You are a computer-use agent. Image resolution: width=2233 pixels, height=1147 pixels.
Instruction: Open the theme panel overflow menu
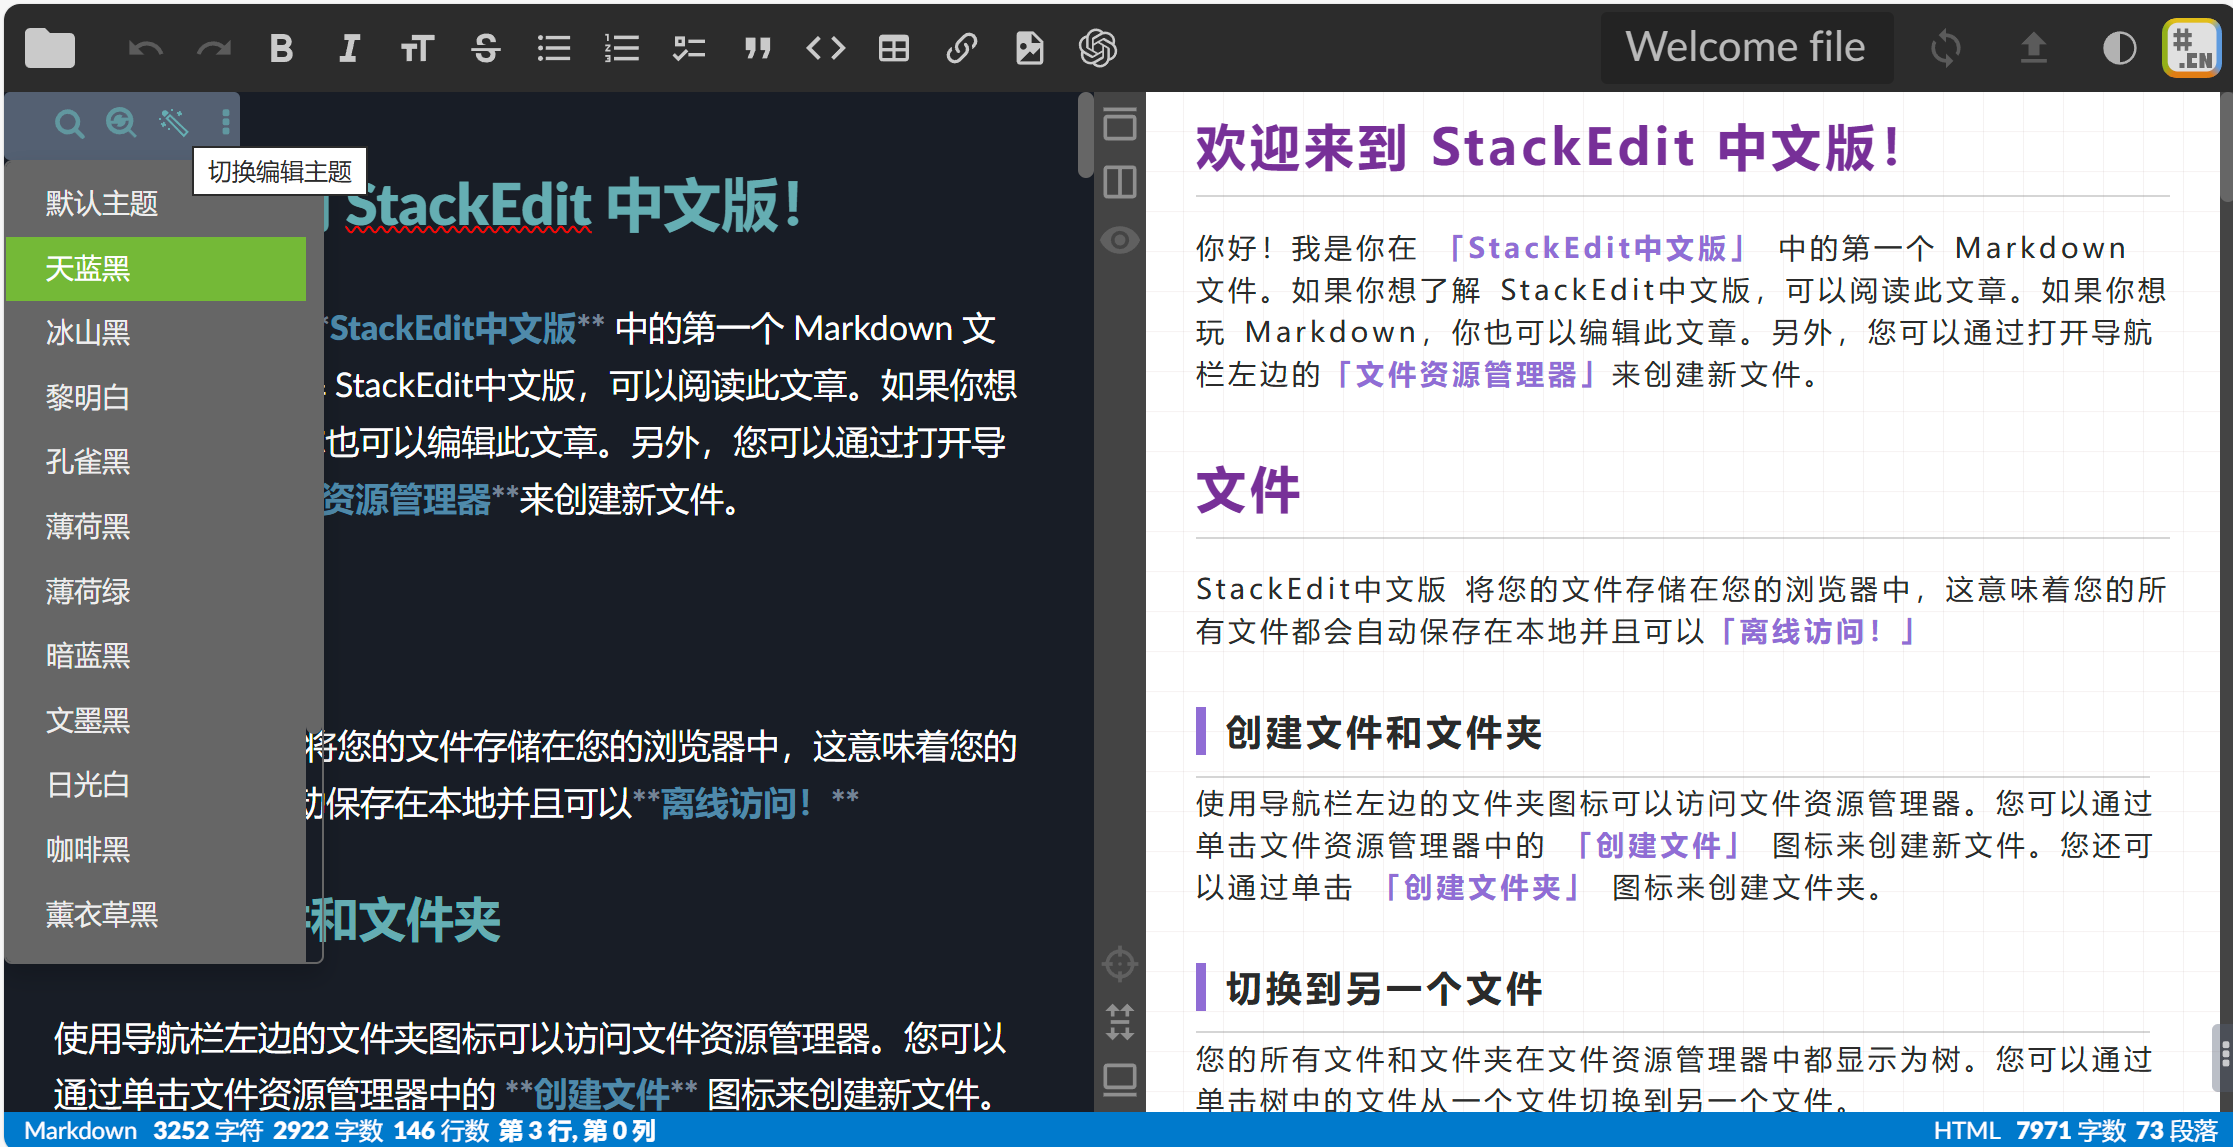(x=224, y=123)
